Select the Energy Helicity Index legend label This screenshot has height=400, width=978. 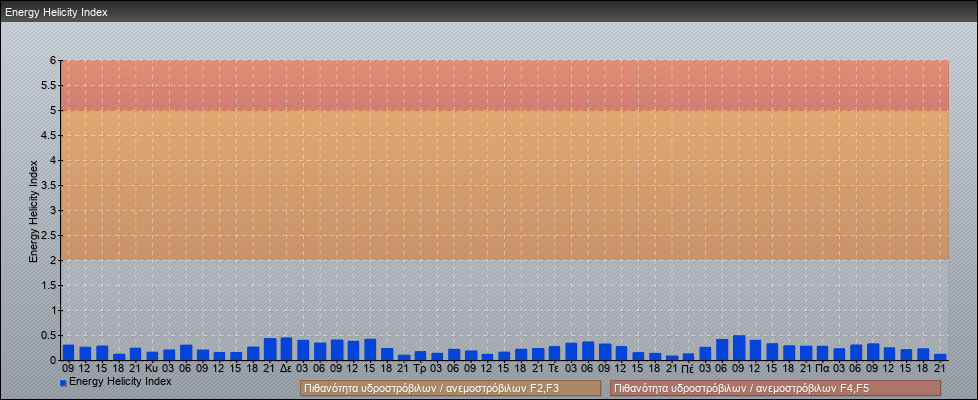pos(120,381)
